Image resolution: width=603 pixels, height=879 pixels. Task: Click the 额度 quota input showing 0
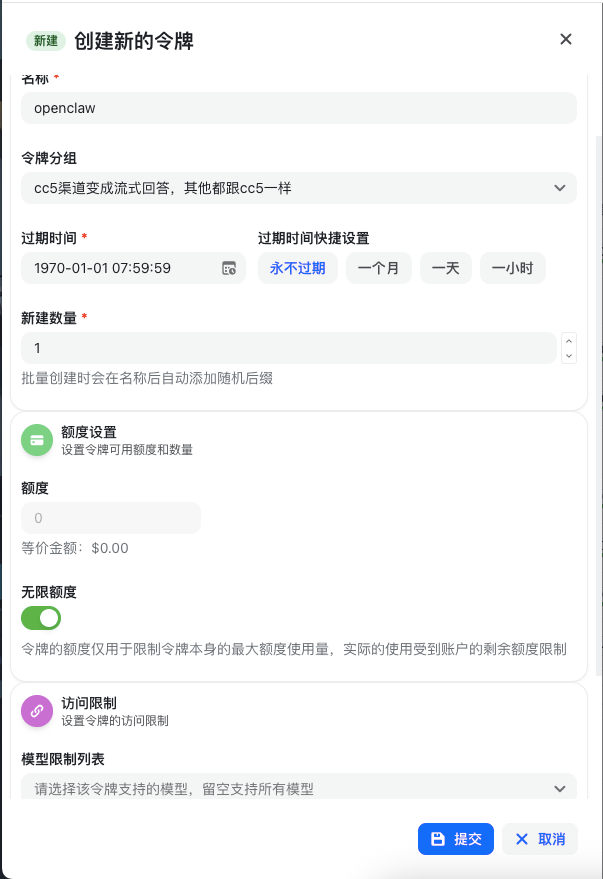click(x=110, y=518)
